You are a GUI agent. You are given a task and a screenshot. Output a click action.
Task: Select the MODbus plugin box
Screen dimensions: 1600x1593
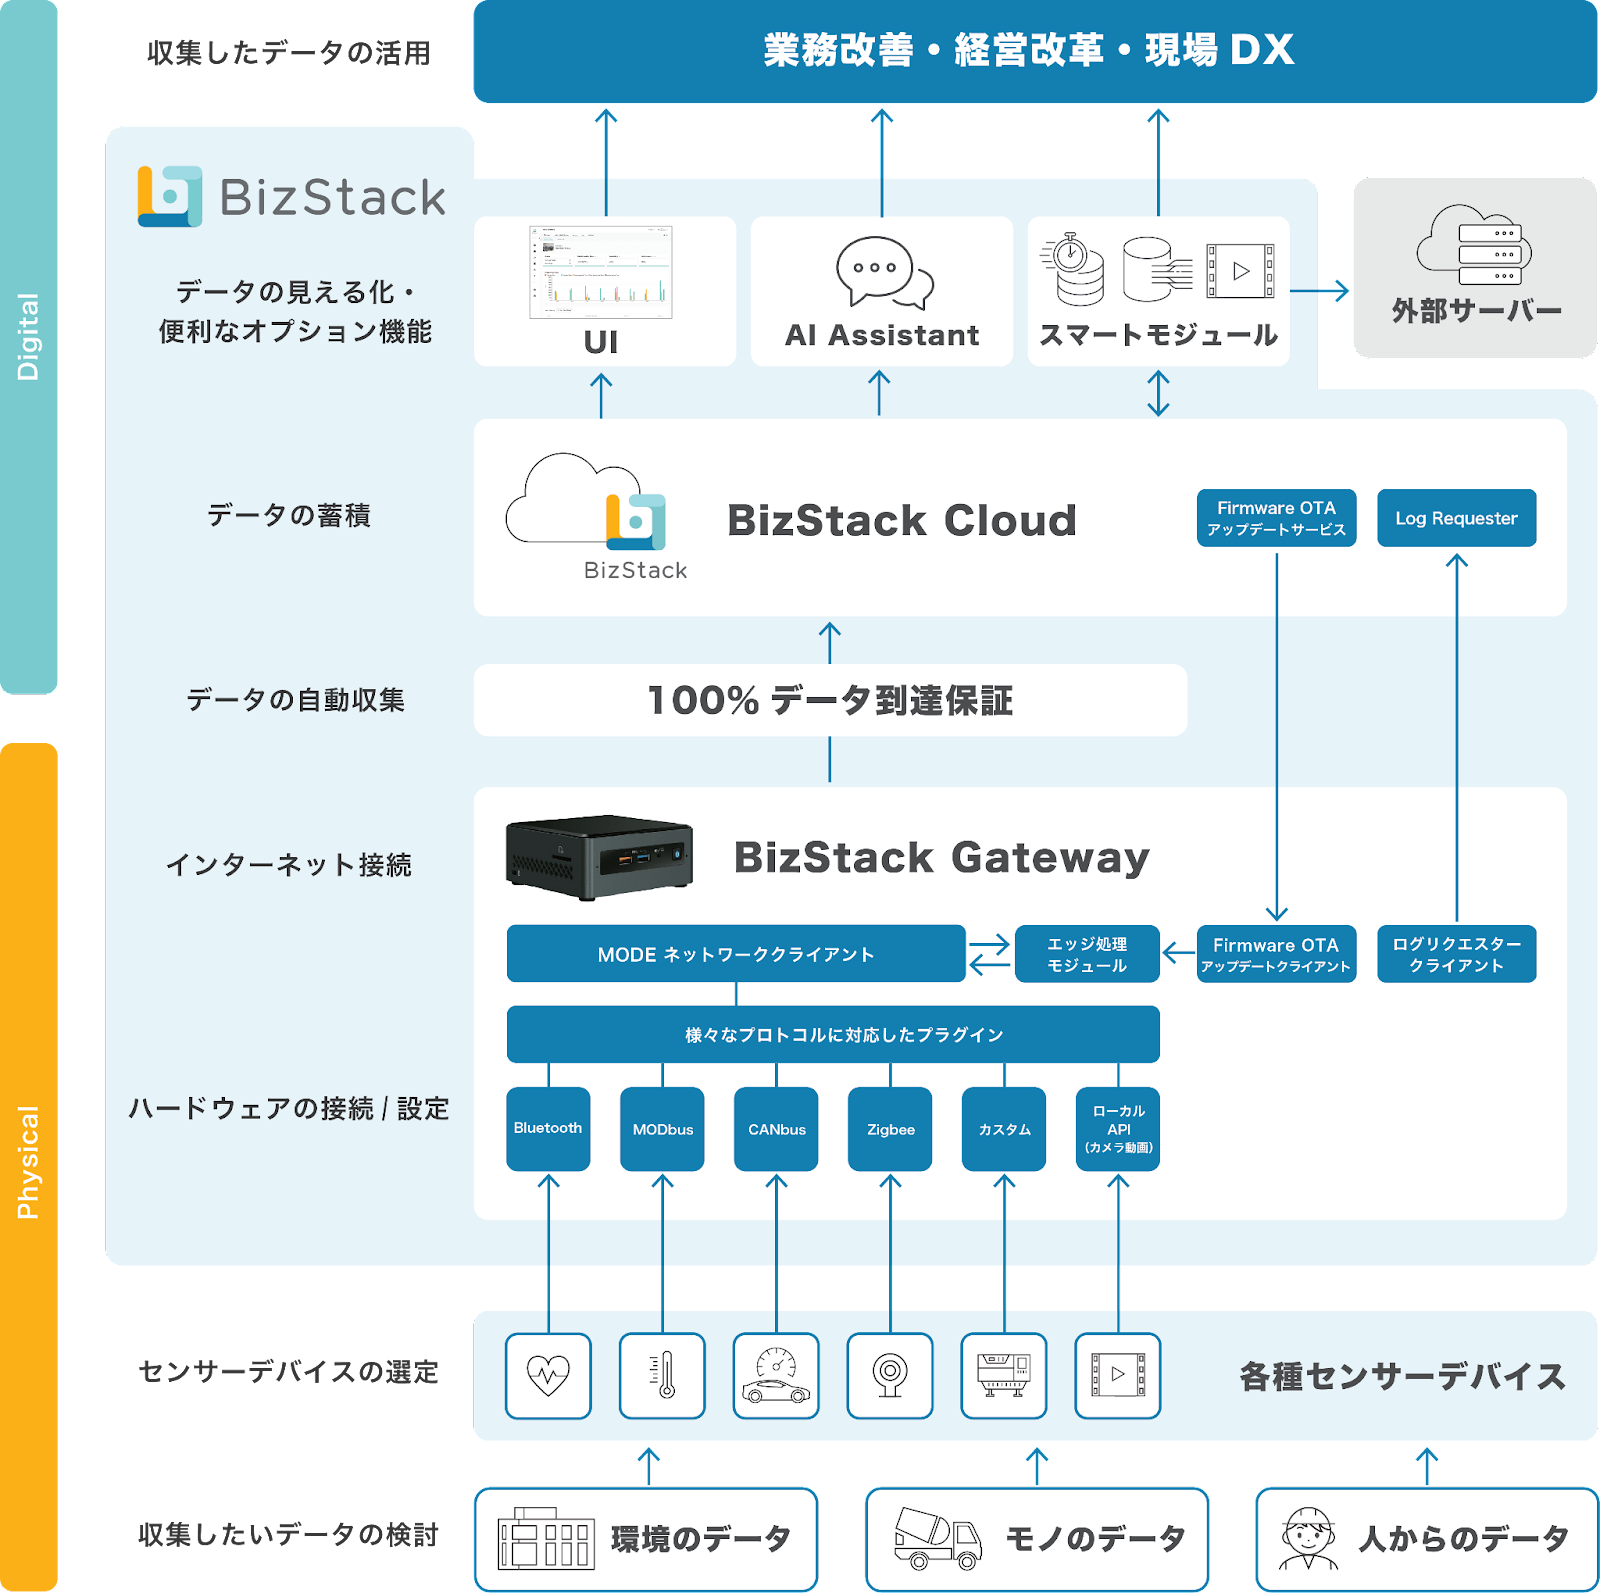(x=662, y=1128)
